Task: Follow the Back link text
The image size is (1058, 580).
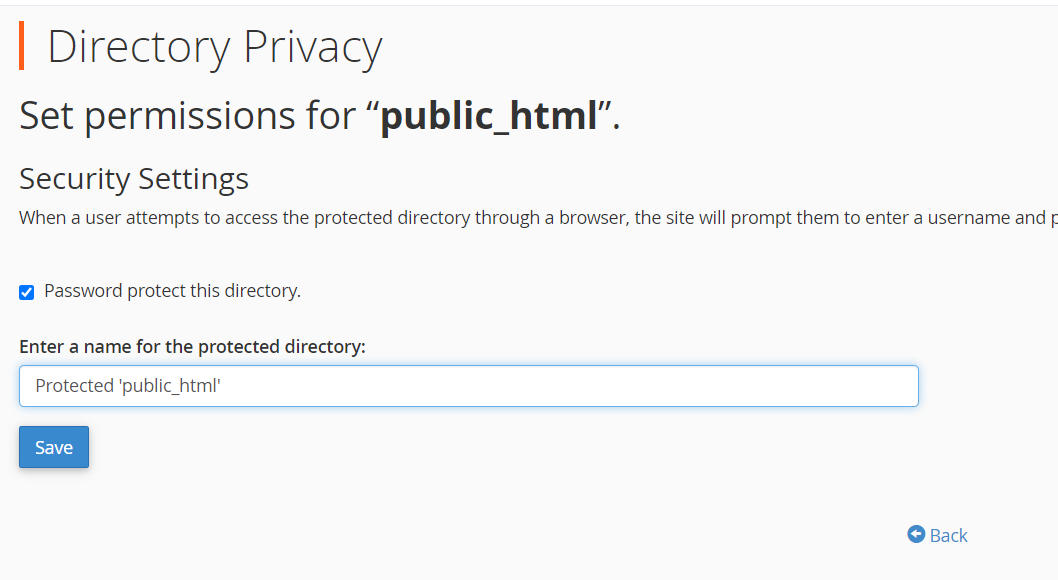Action: 948,535
